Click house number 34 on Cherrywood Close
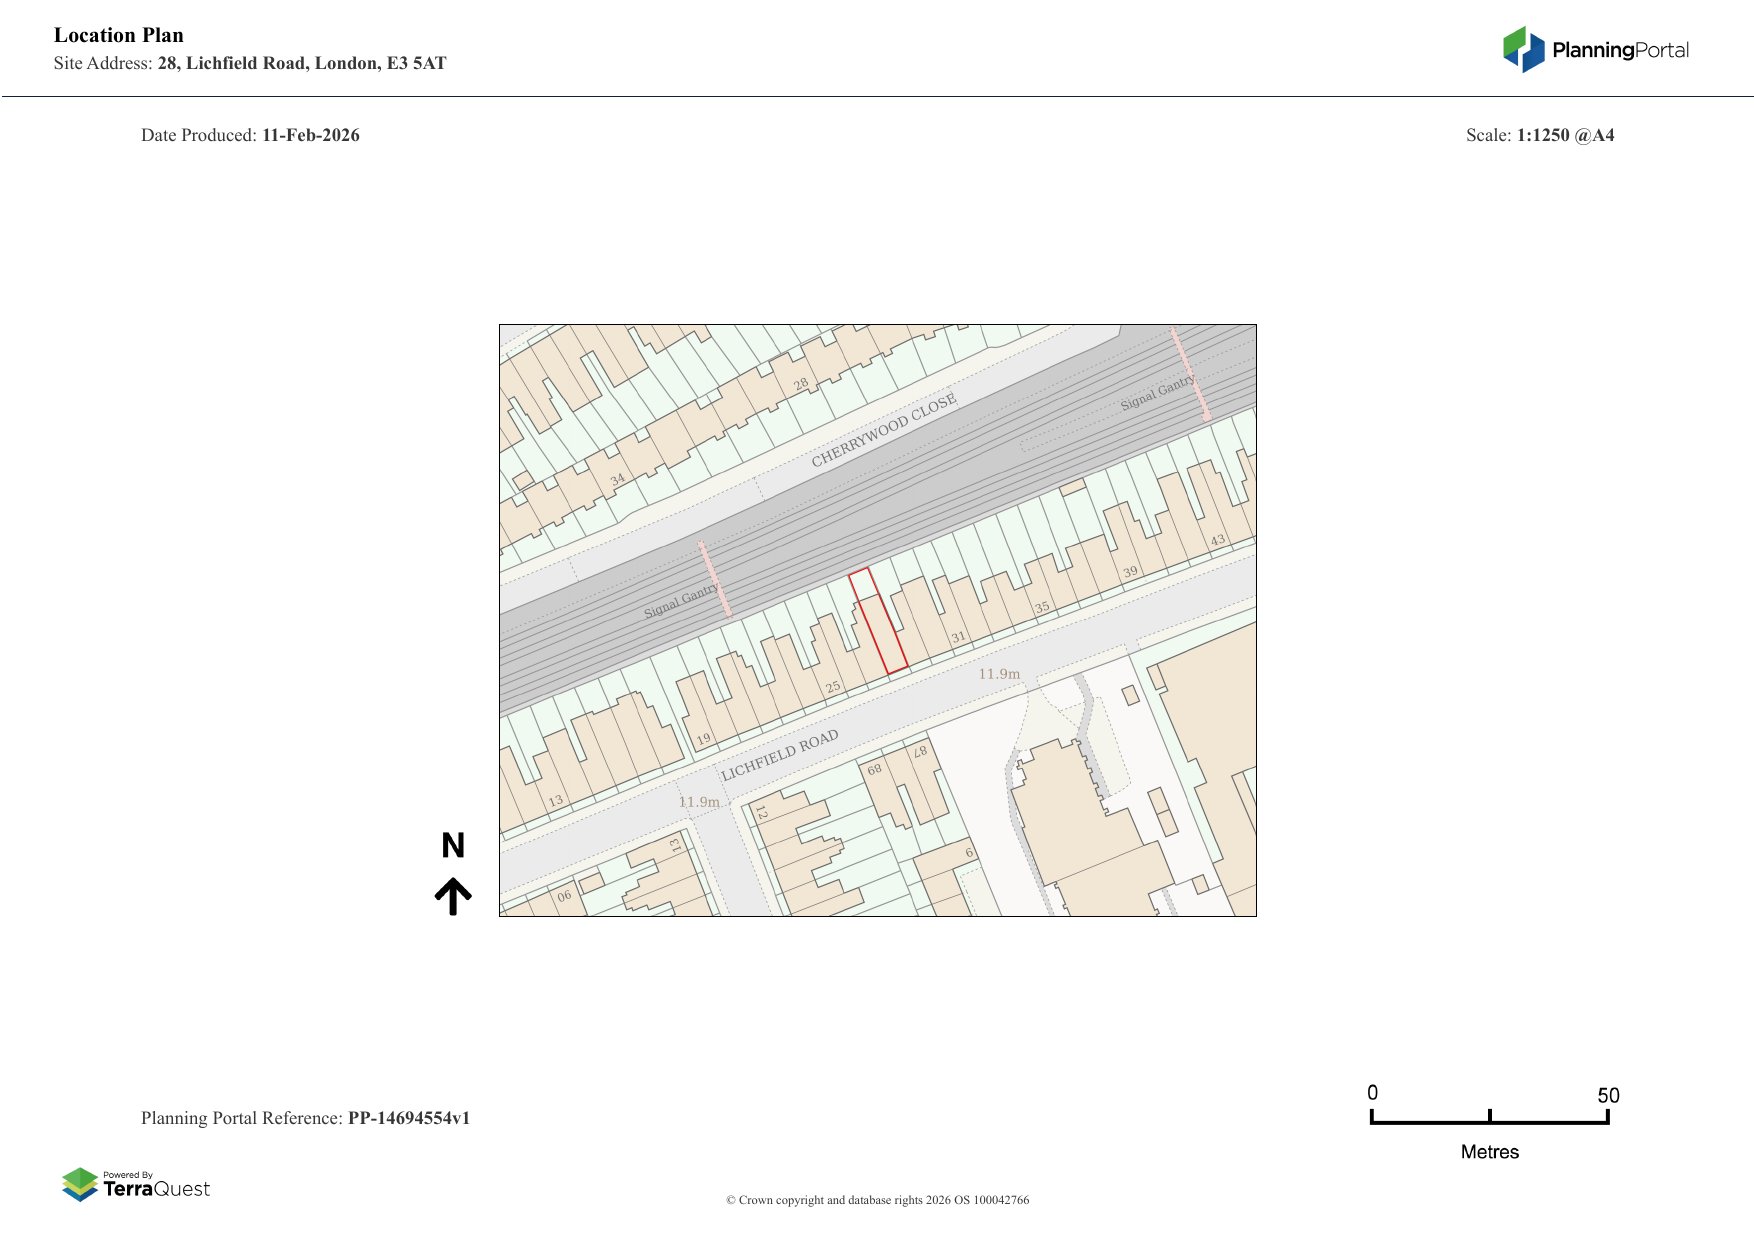The height and width of the screenshot is (1241, 1754). click(x=617, y=479)
